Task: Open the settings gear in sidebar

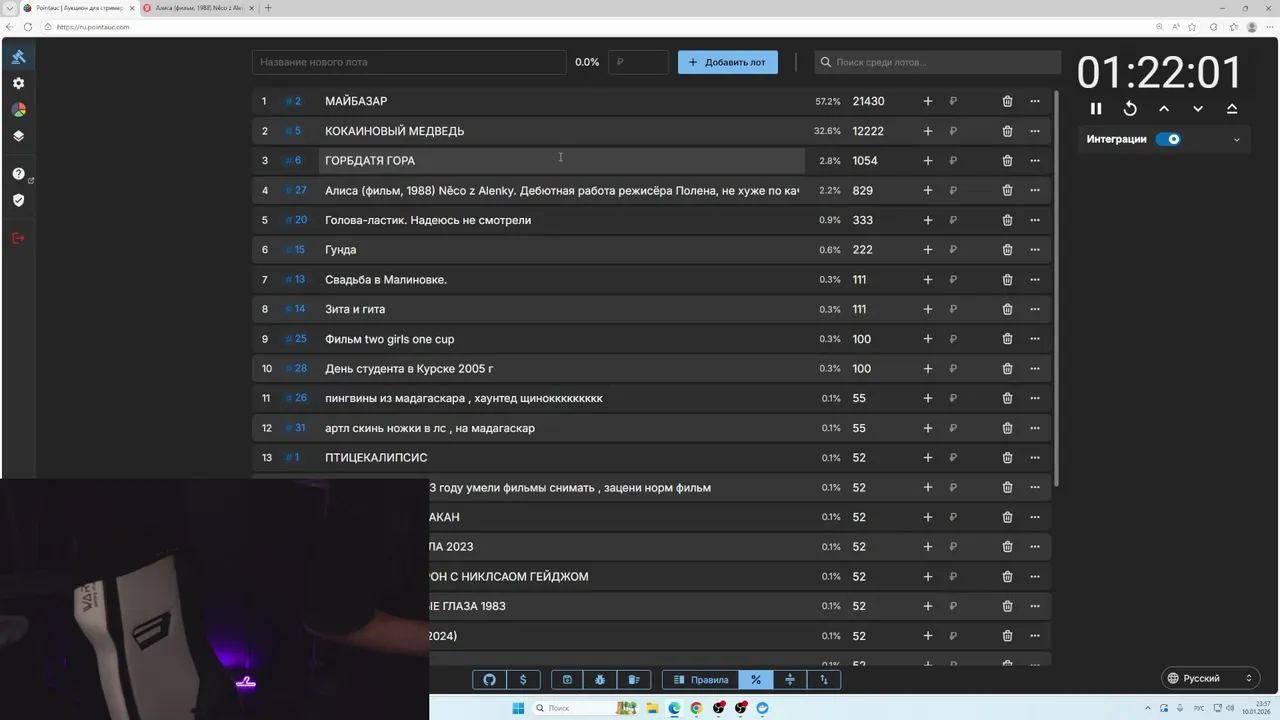Action: (18, 84)
